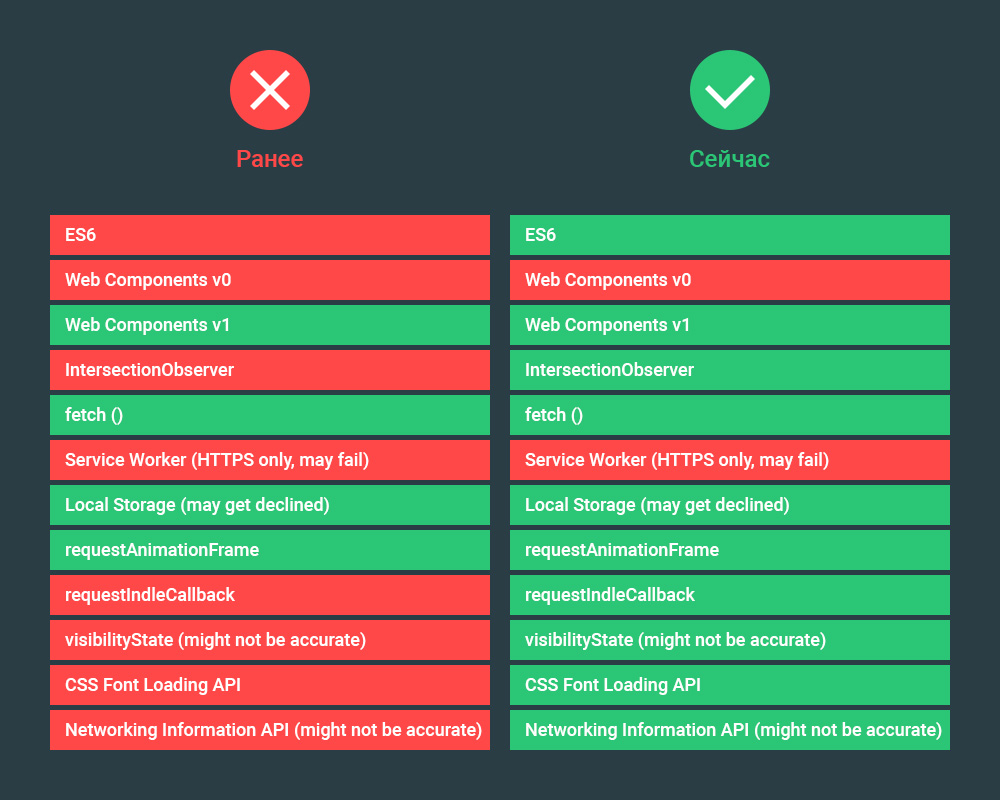This screenshot has width=1000, height=800.
Task: Select the red requestIndleCallback row
Action: (x=270, y=595)
